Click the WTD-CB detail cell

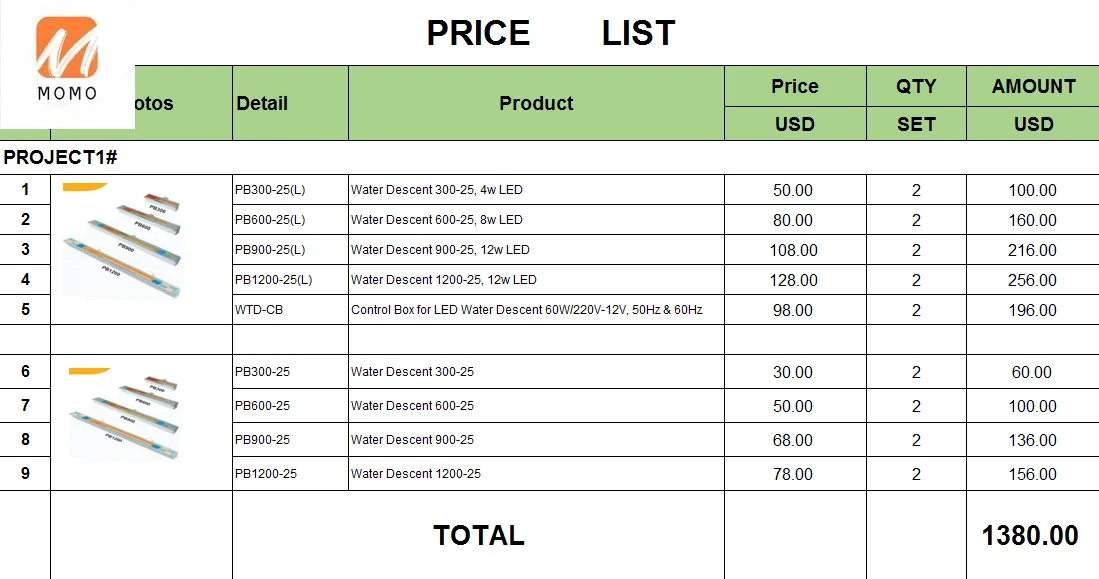click(x=259, y=310)
